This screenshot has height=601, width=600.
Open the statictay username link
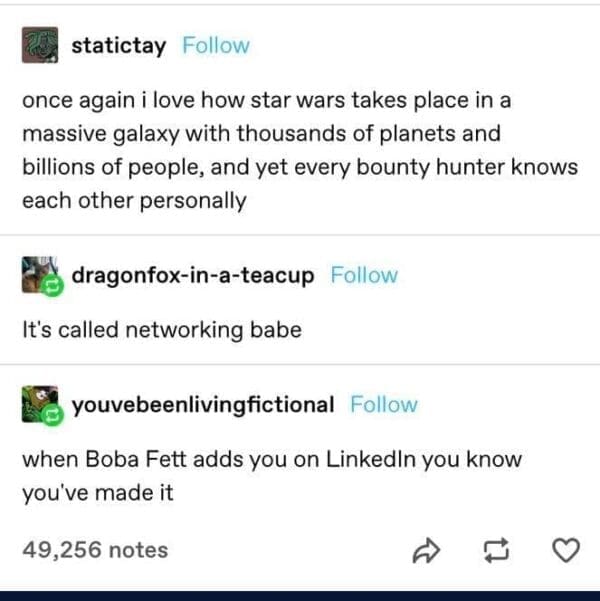pos(118,47)
